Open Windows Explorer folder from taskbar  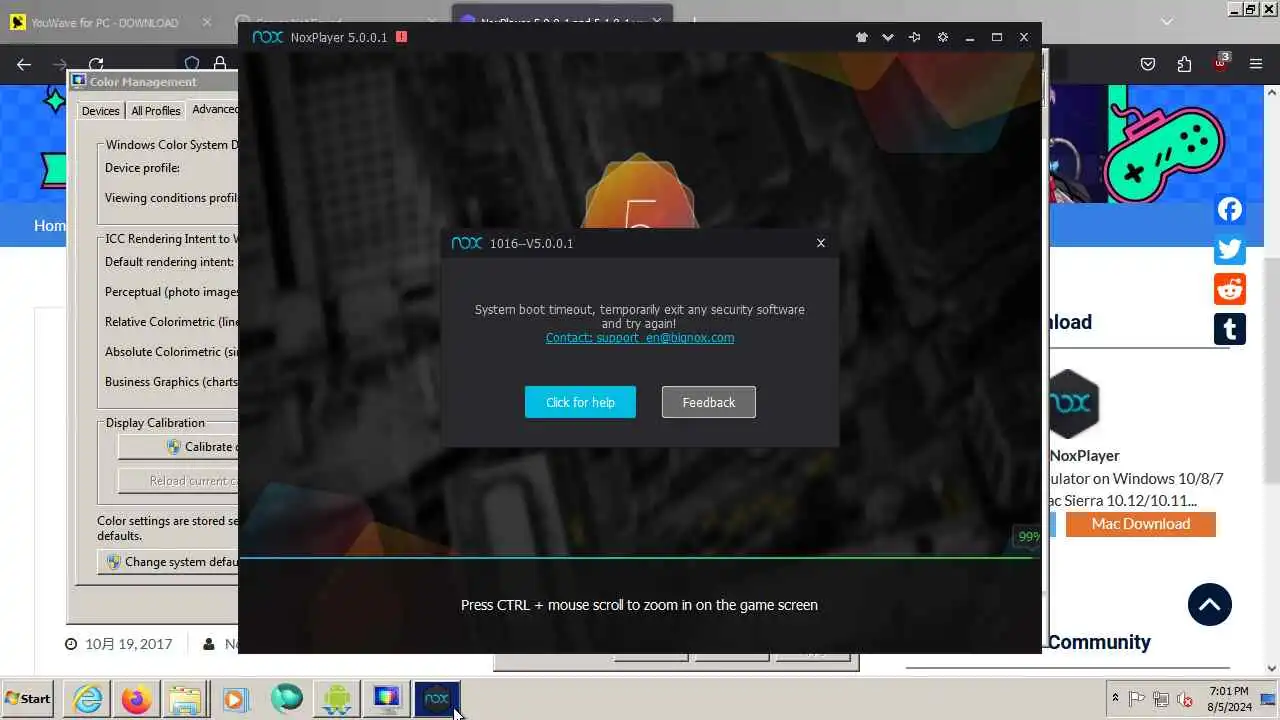[185, 699]
